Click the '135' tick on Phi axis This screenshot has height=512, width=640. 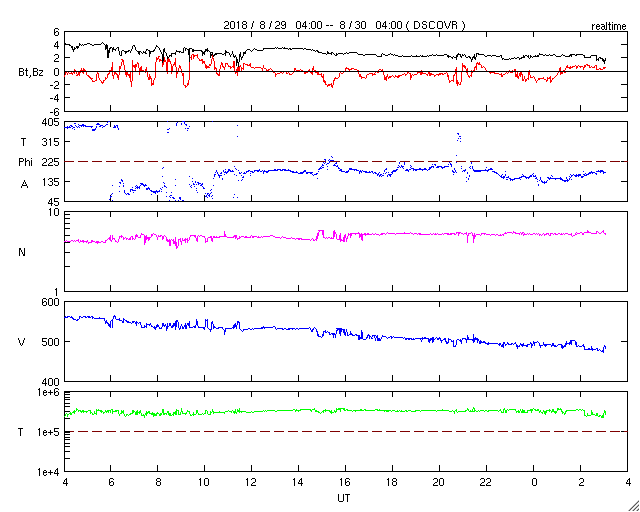52,181
